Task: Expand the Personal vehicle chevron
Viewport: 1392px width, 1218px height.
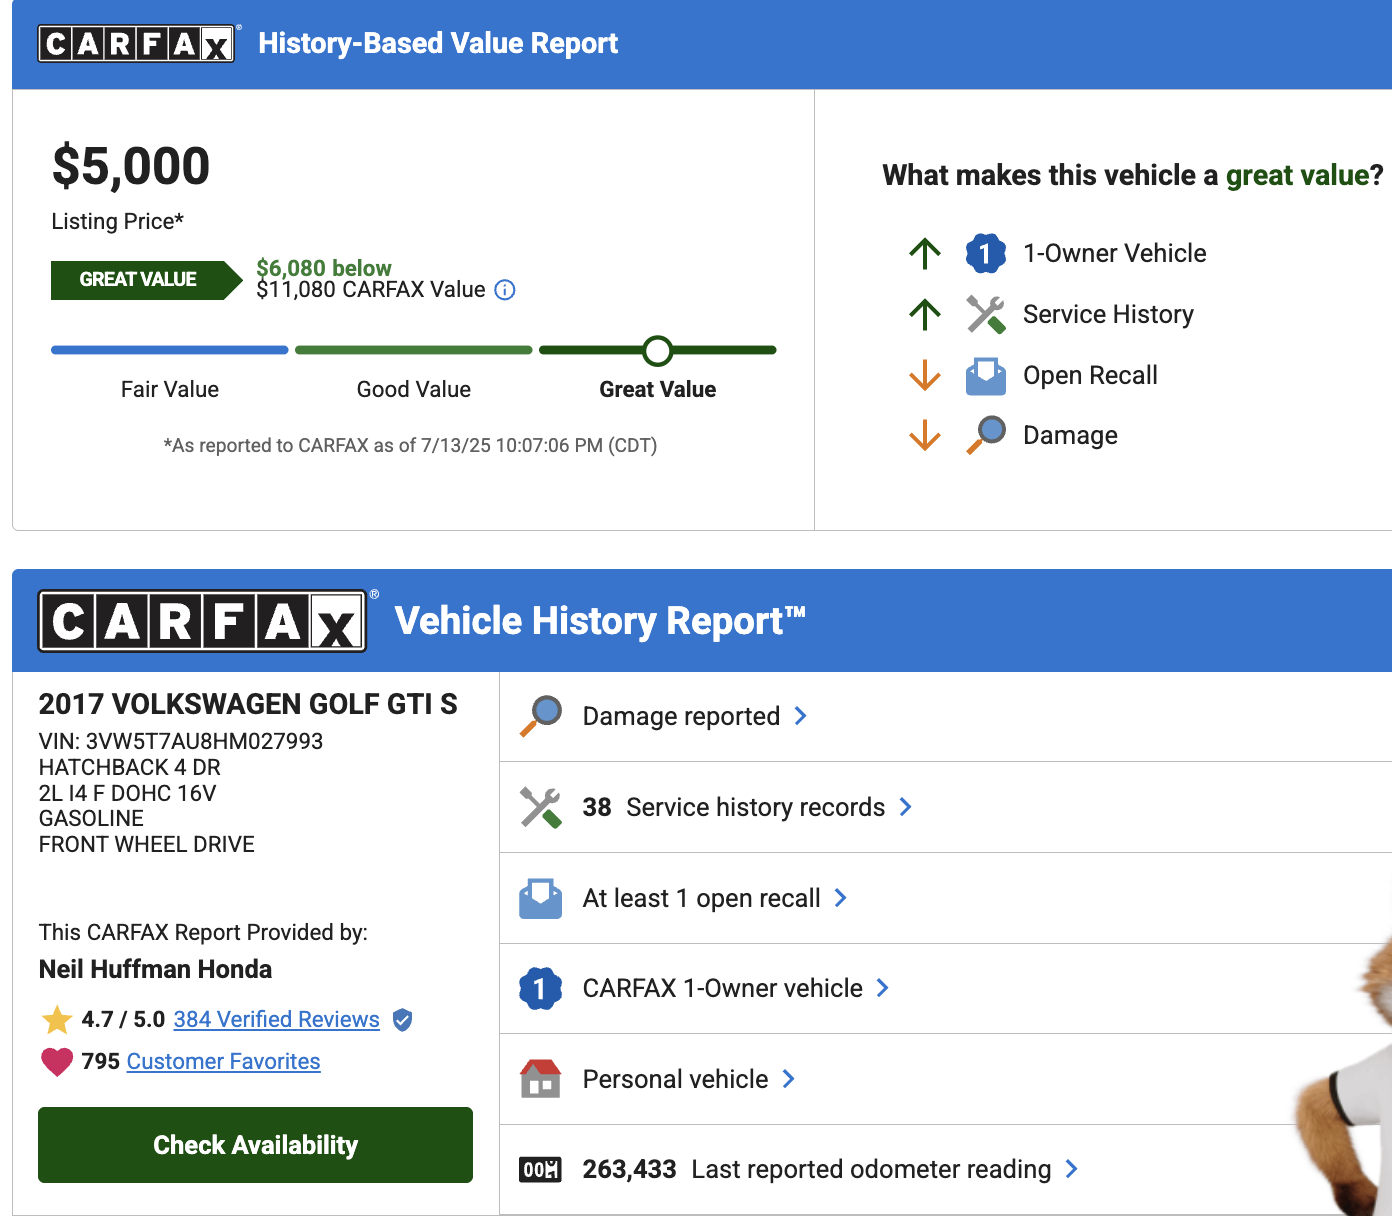Action: click(788, 1079)
